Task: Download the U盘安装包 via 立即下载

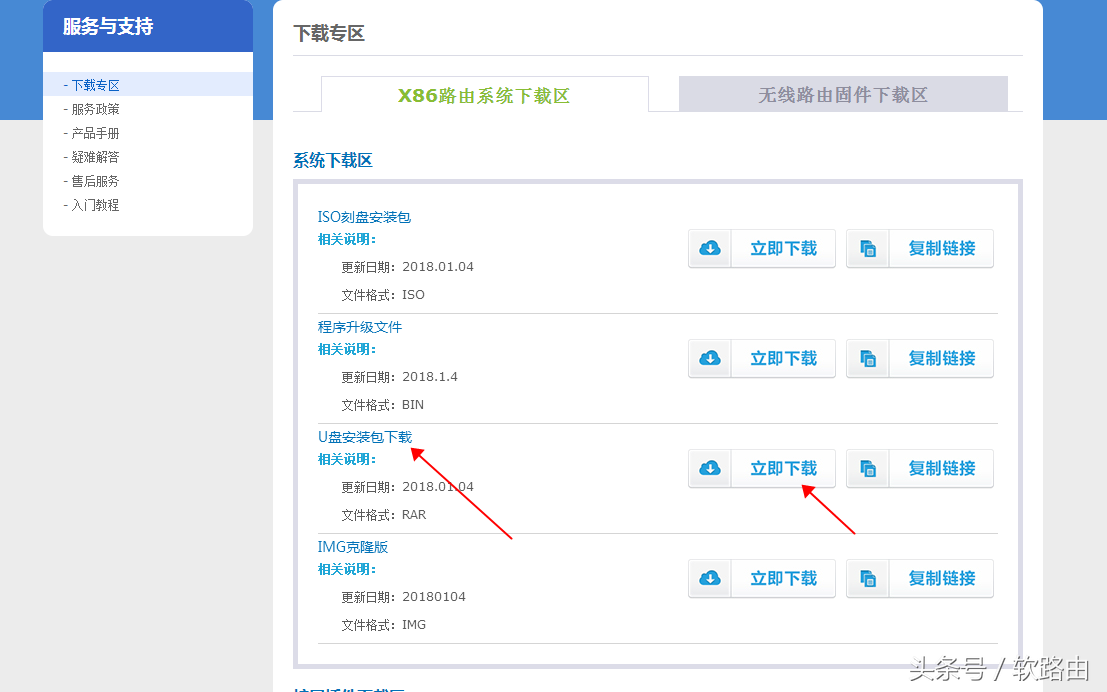Action: point(783,469)
